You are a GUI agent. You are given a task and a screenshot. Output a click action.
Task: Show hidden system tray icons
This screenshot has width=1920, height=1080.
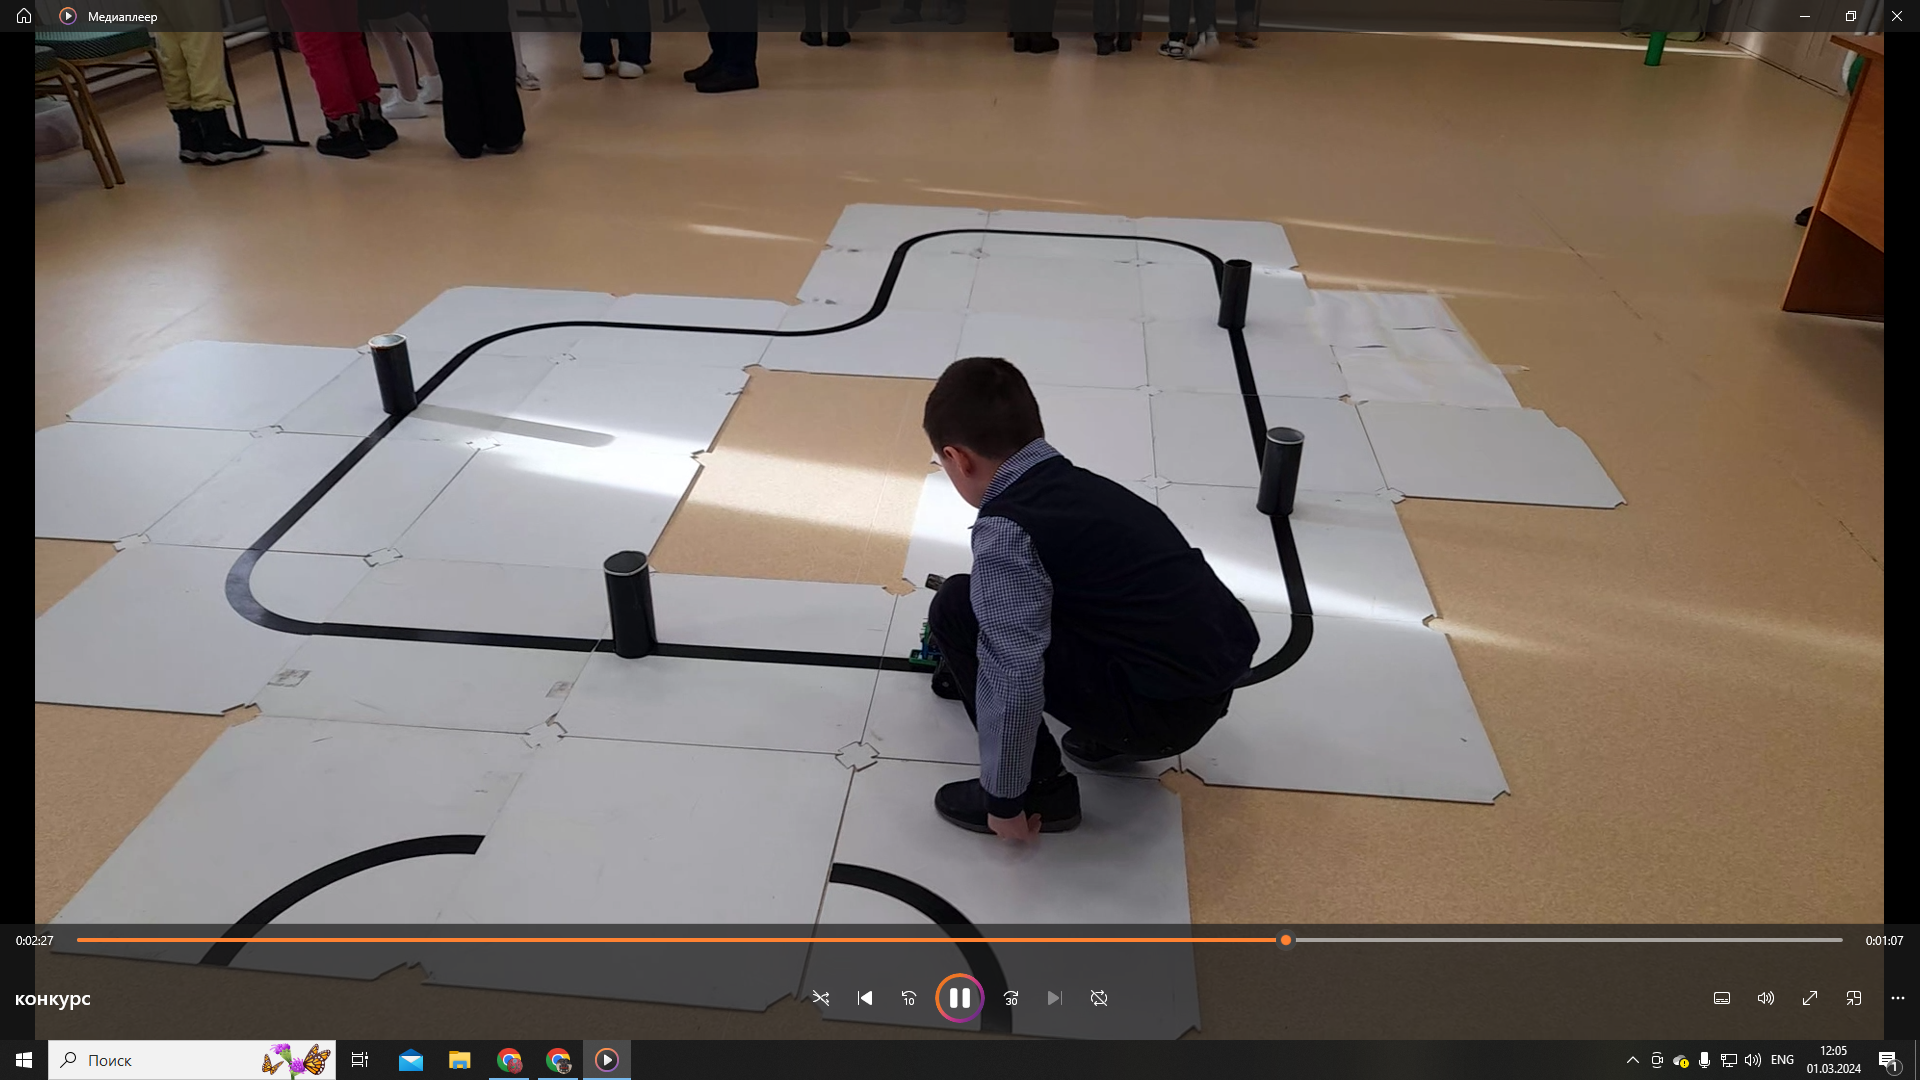point(1633,1060)
